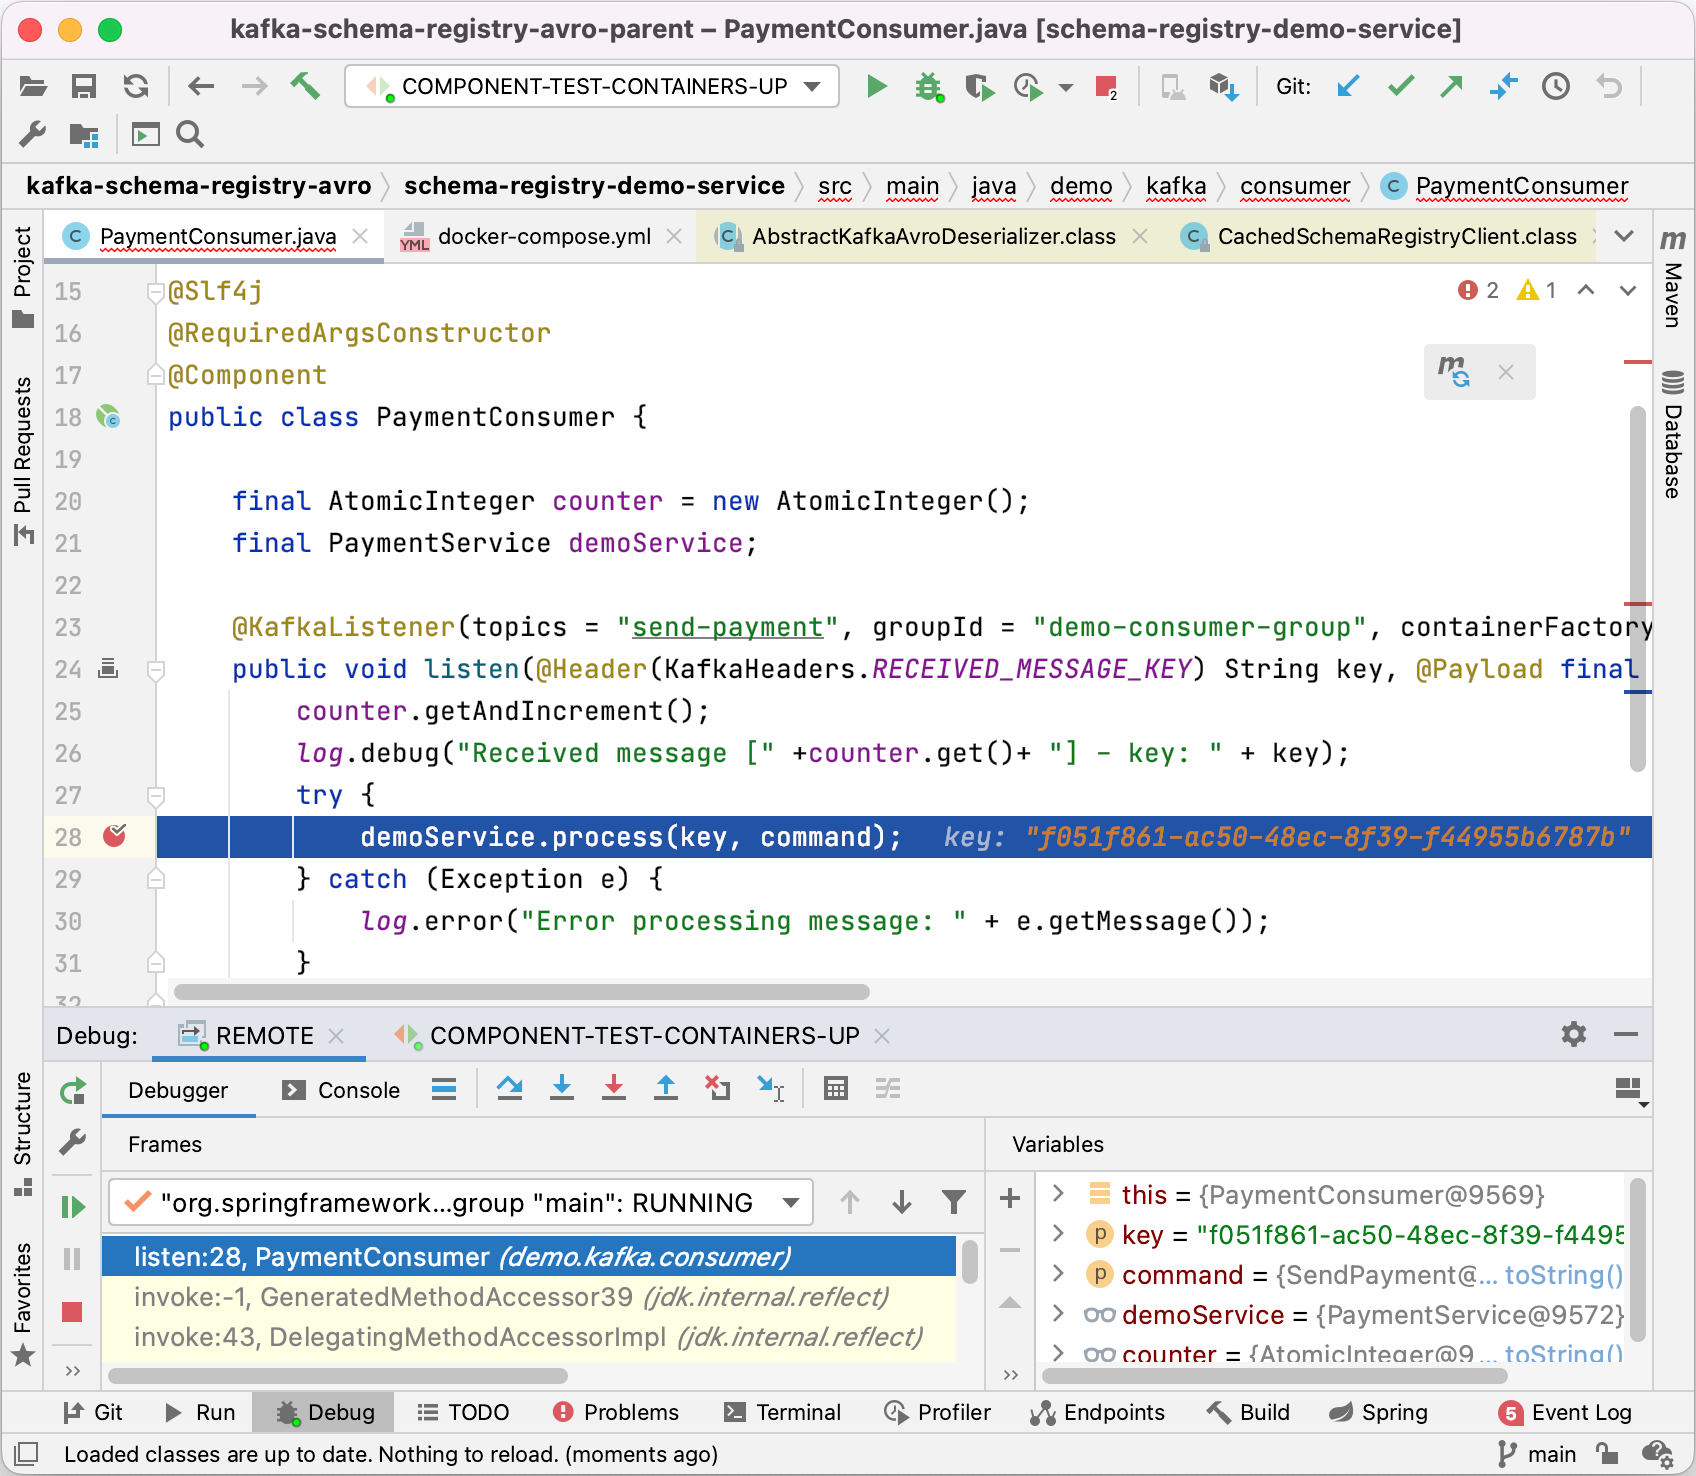Fold the try block at line 27

pos(156,795)
